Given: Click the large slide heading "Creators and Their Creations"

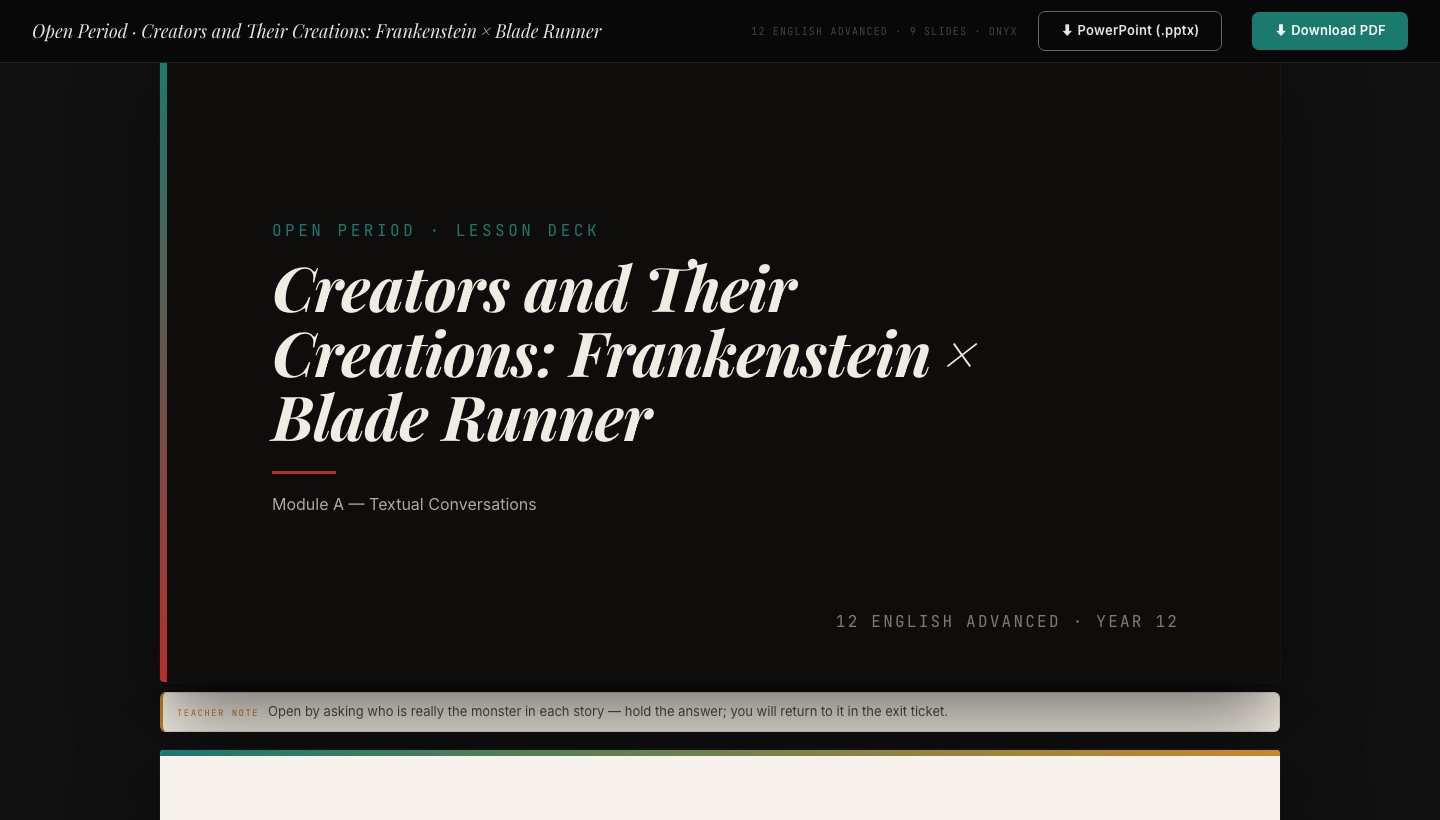Looking at the screenshot, I should tap(625, 353).
